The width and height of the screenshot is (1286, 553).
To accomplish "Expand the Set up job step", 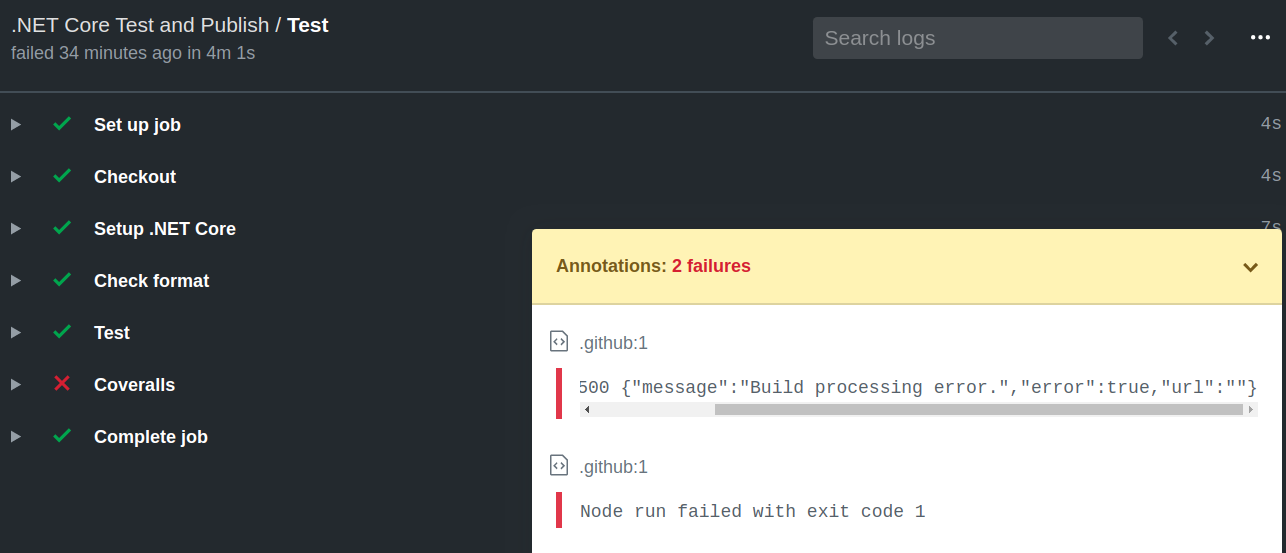I will pyautogui.click(x=15, y=124).
